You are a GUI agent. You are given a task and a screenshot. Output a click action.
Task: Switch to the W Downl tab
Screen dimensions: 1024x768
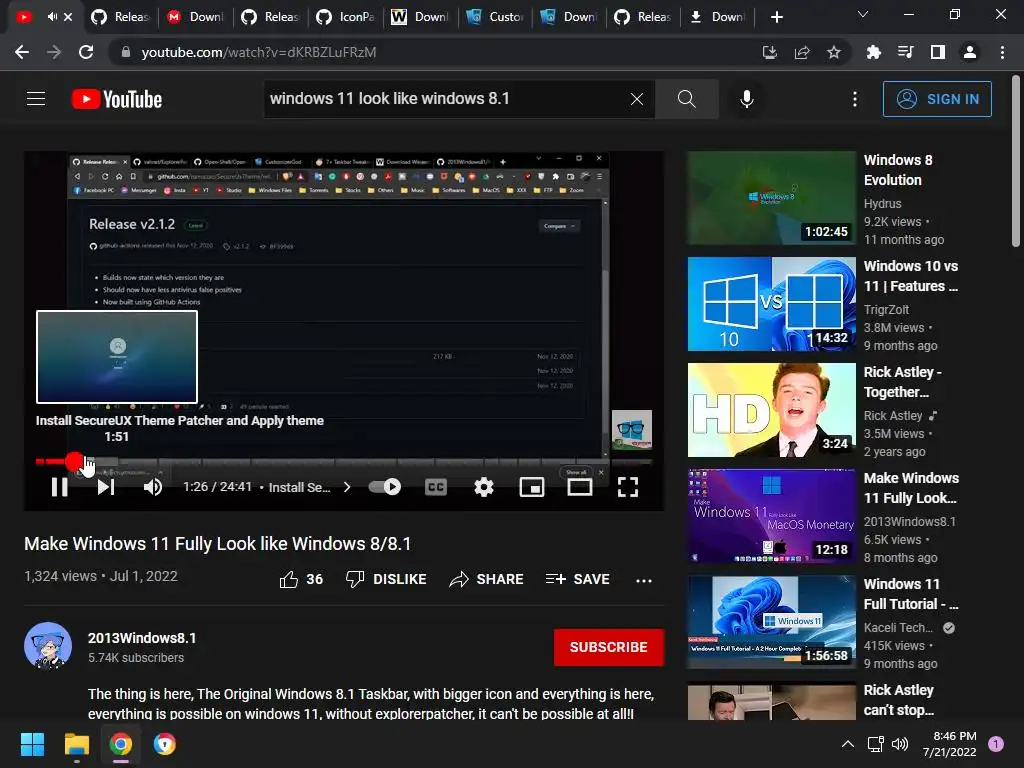click(x=420, y=17)
